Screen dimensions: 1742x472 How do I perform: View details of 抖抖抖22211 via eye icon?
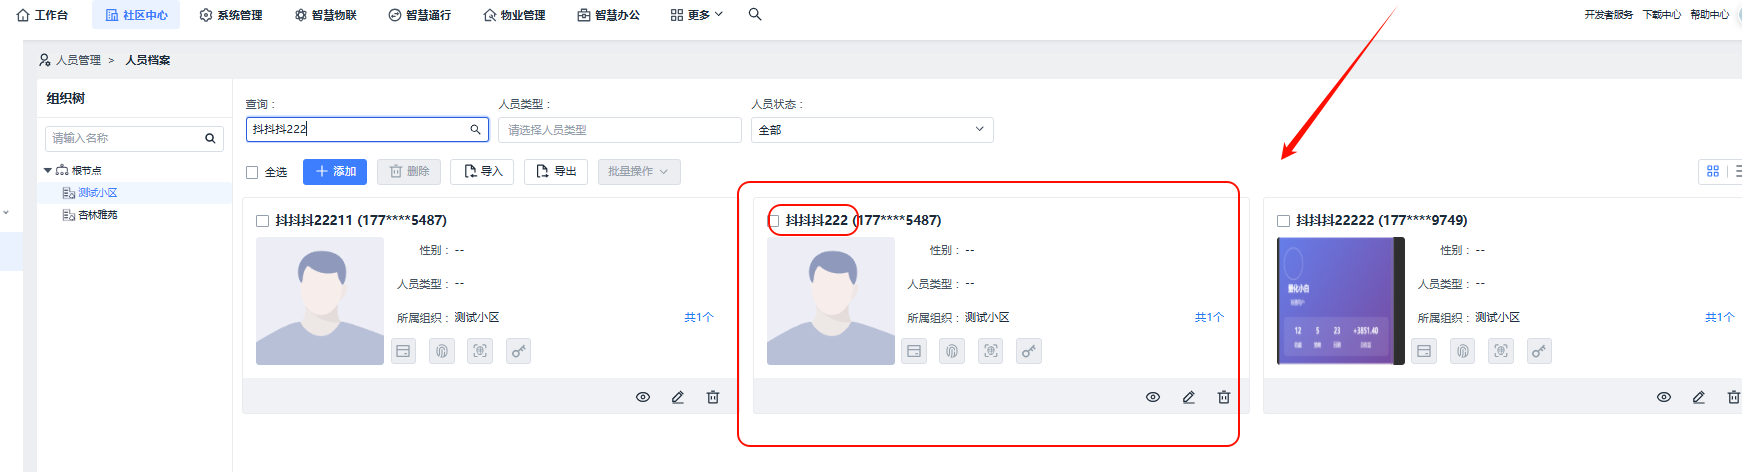pos(643,397)
